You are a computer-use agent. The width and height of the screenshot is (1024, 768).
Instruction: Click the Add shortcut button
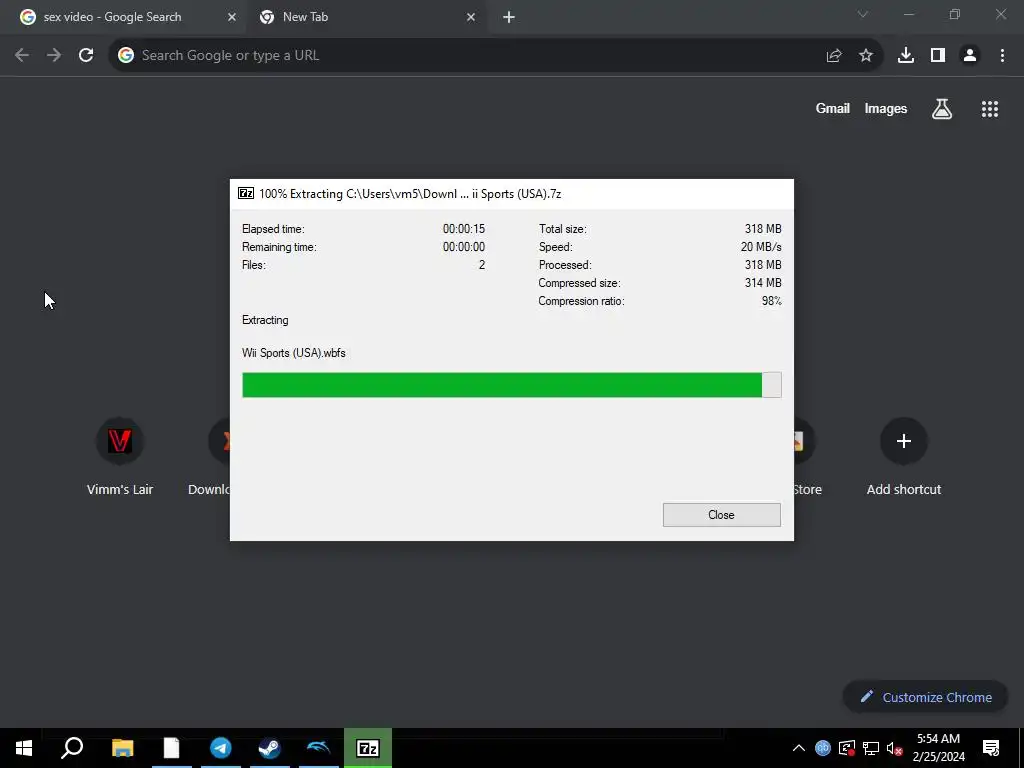coord(904,457)
